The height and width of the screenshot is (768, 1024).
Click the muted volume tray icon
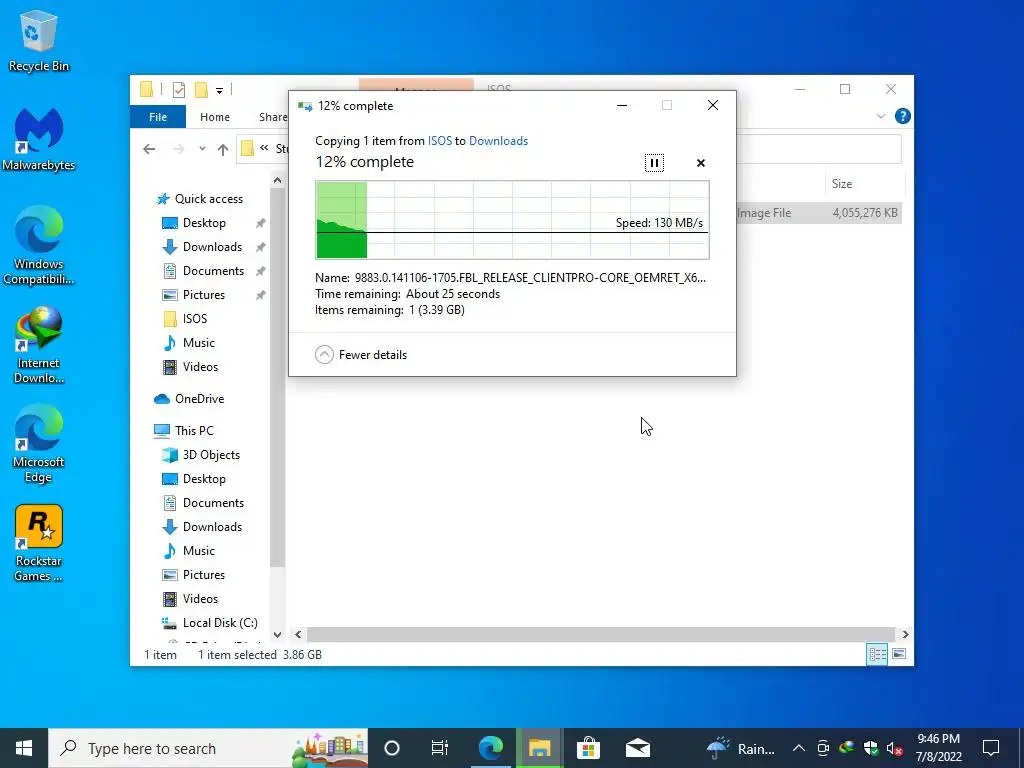point(894,748)
